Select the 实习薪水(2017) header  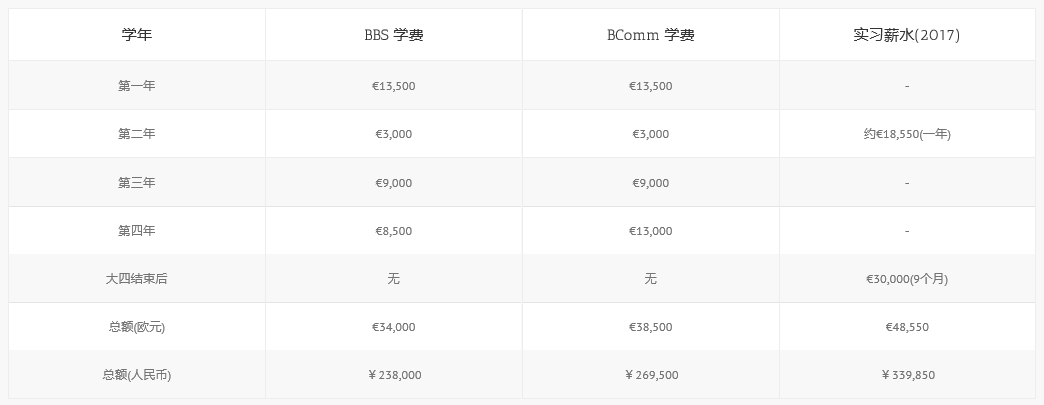tap(907, 35)
